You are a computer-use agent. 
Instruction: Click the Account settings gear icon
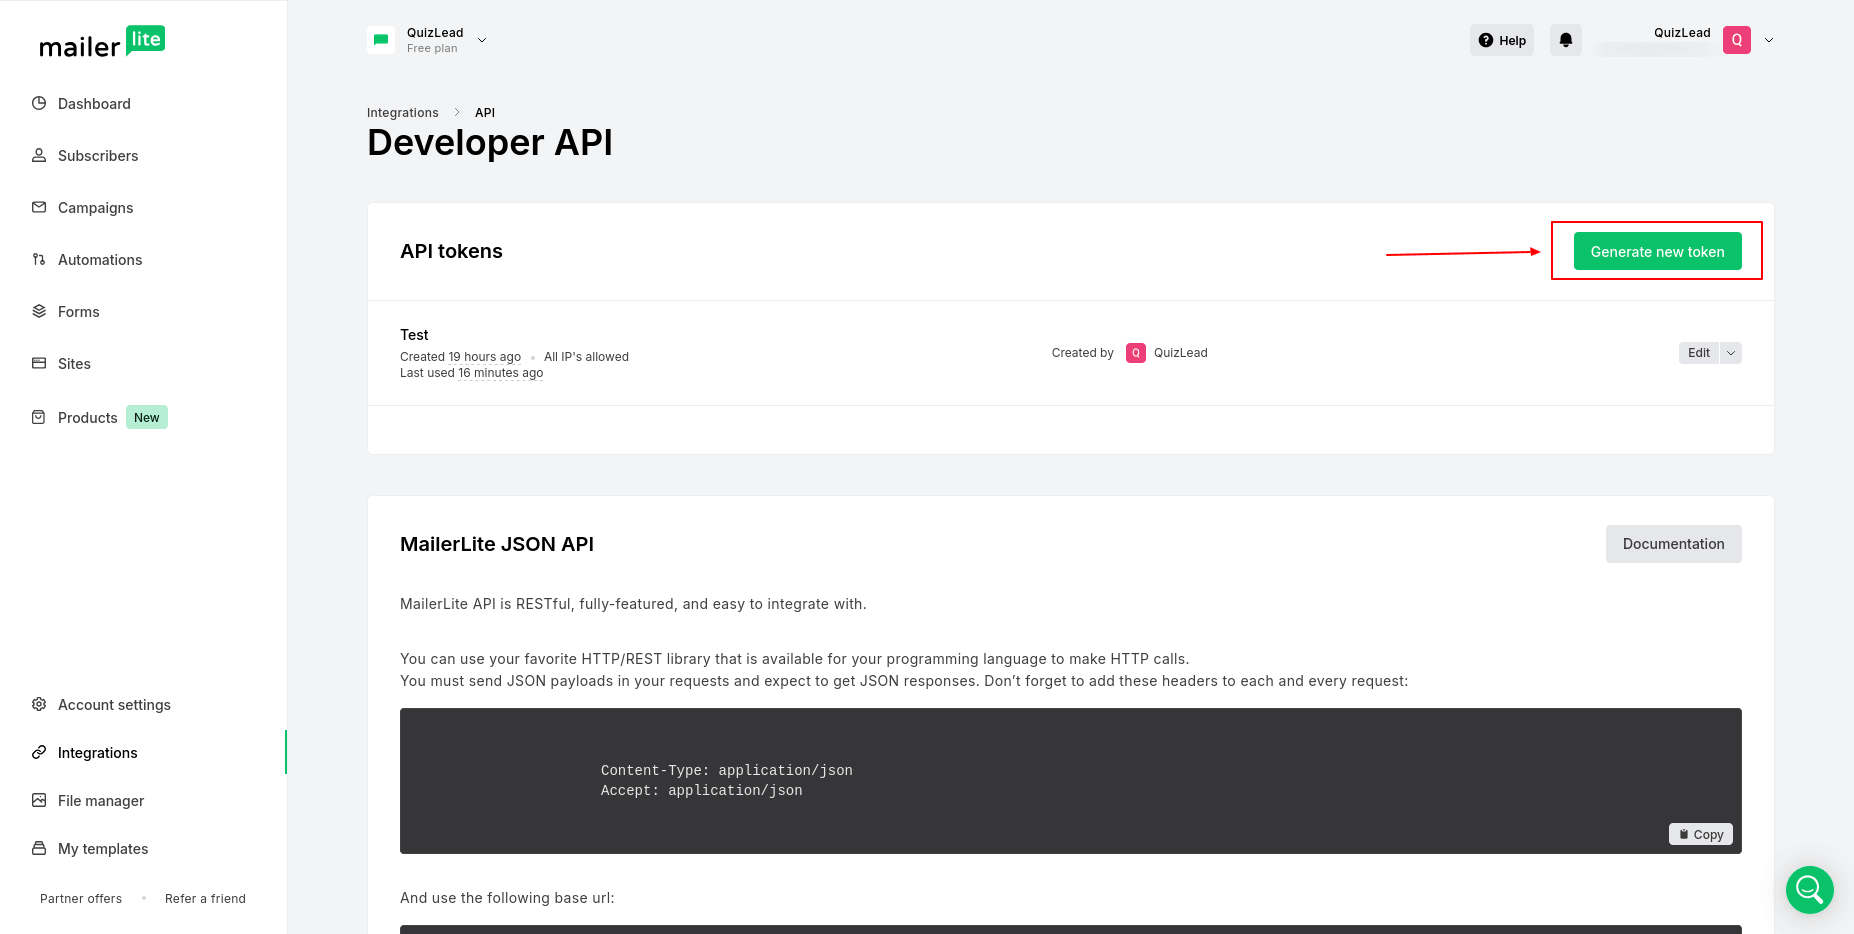tap(39, 704)
